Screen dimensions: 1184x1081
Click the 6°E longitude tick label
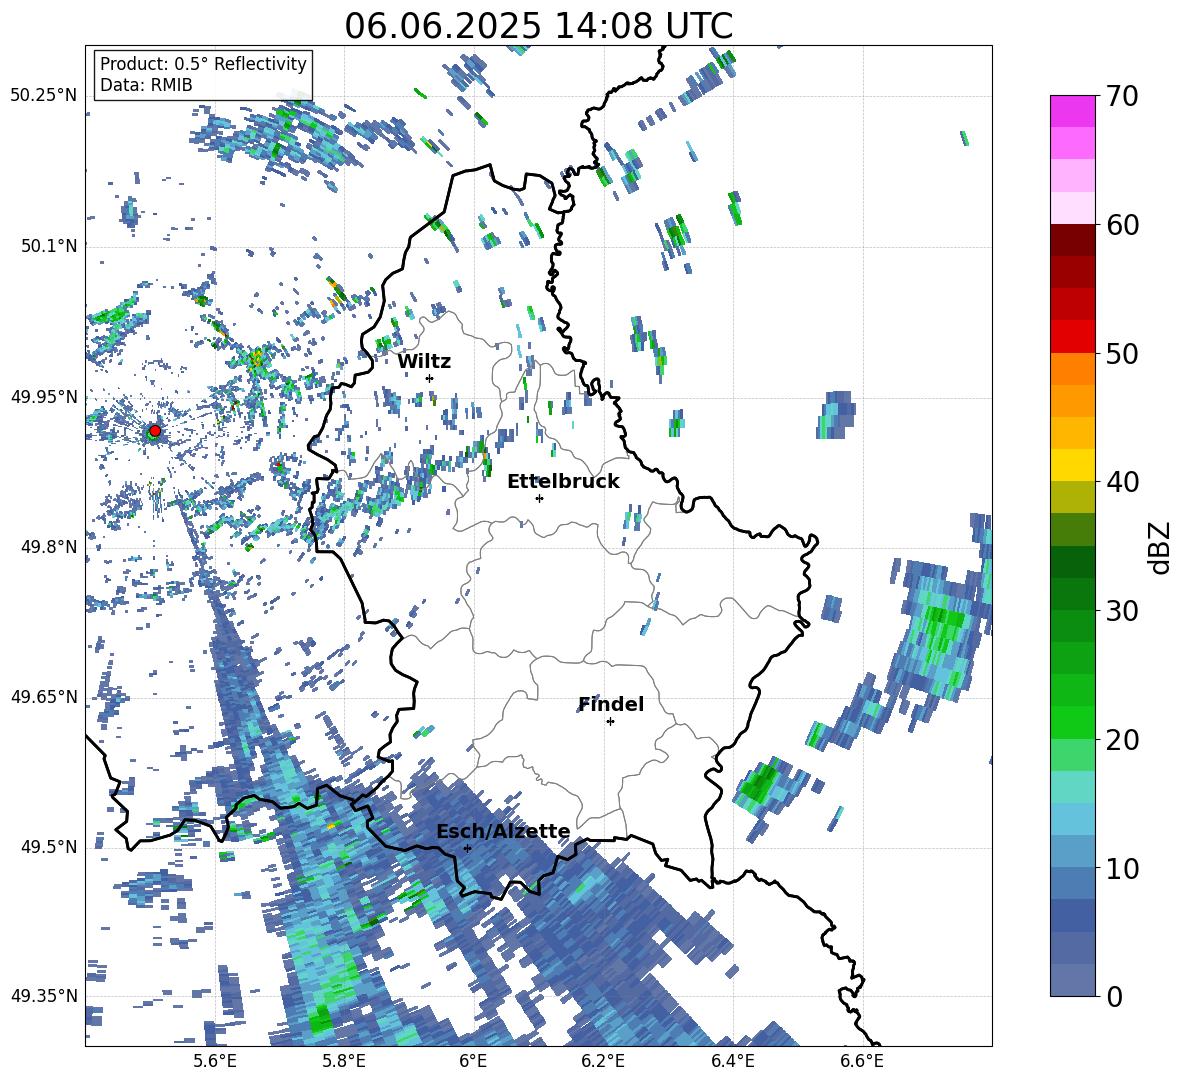473,1061
